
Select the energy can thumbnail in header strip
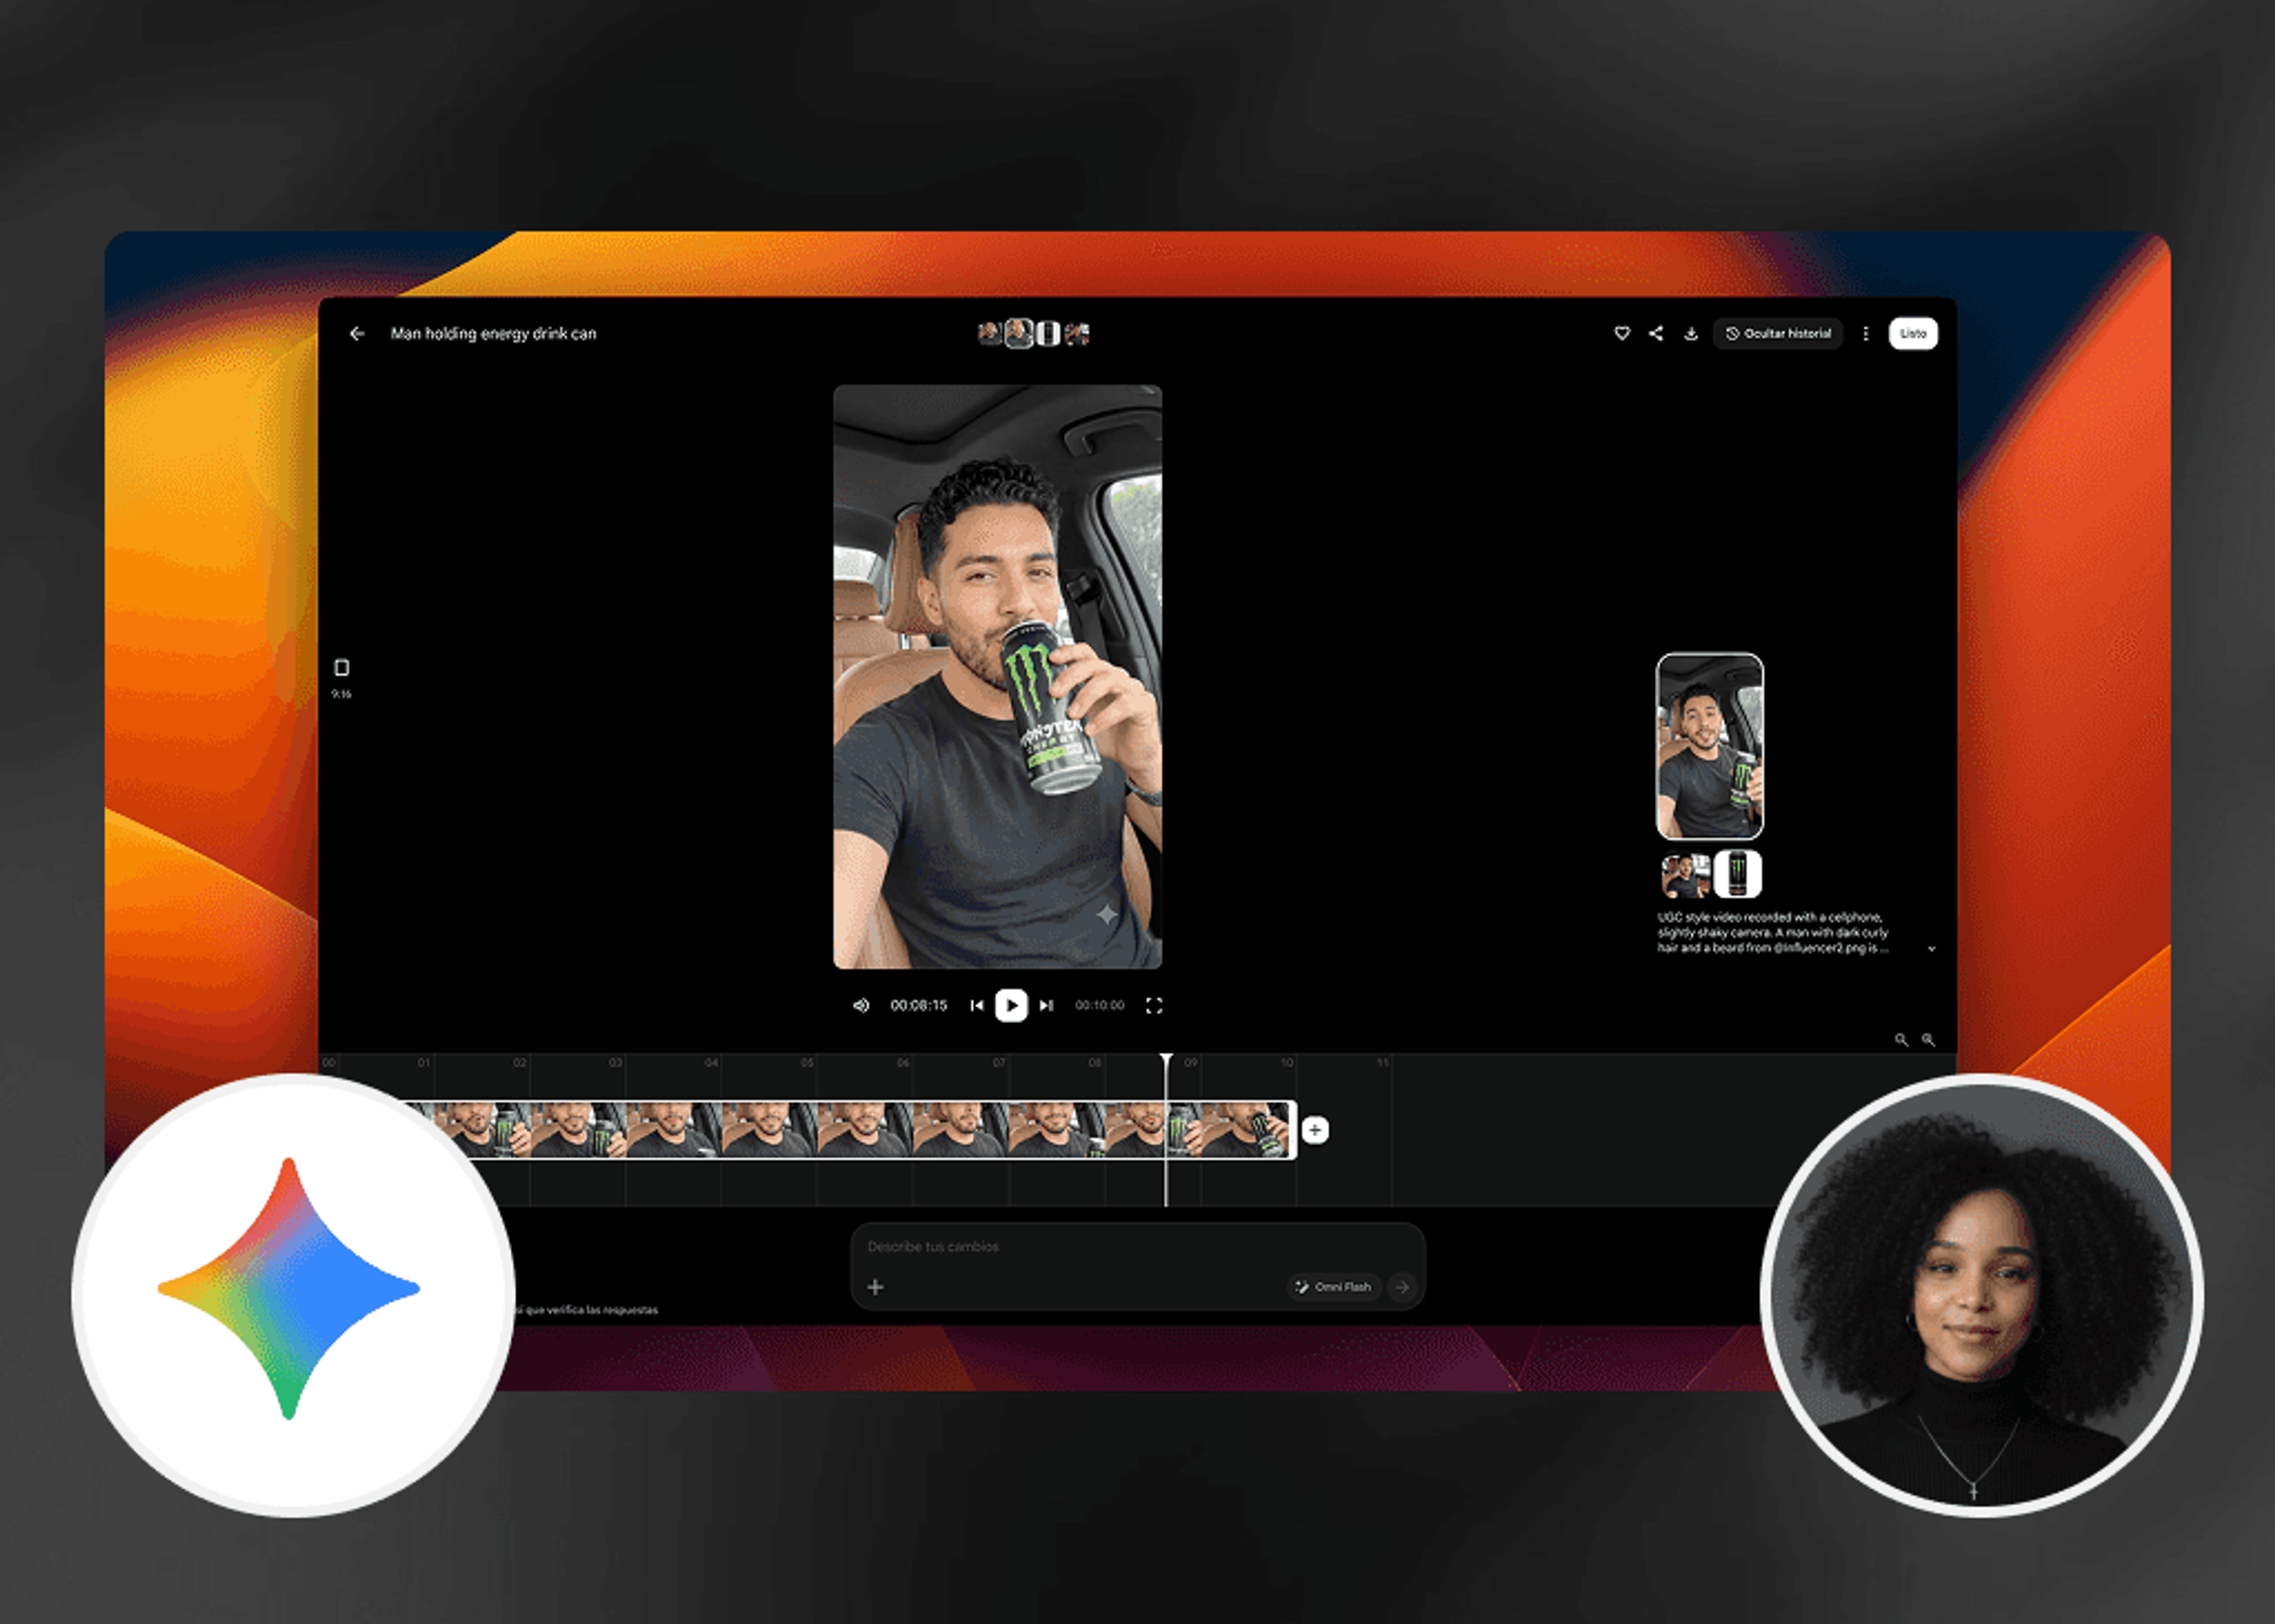coord(1047,333)
